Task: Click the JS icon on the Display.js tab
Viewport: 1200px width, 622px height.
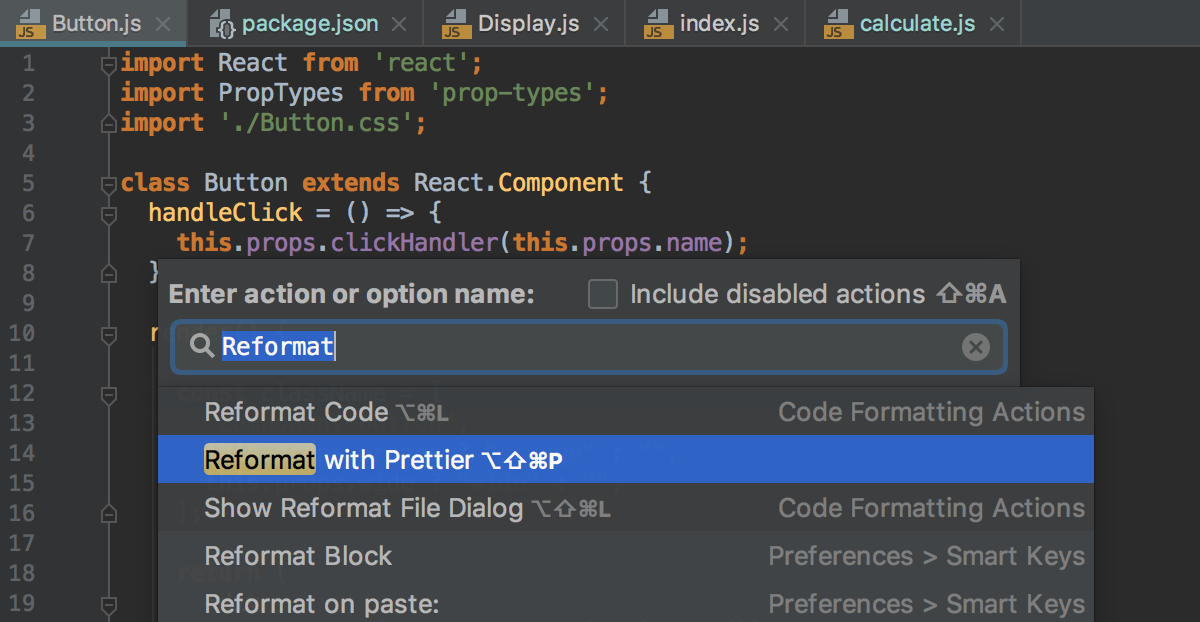Action: pos(456,23)
